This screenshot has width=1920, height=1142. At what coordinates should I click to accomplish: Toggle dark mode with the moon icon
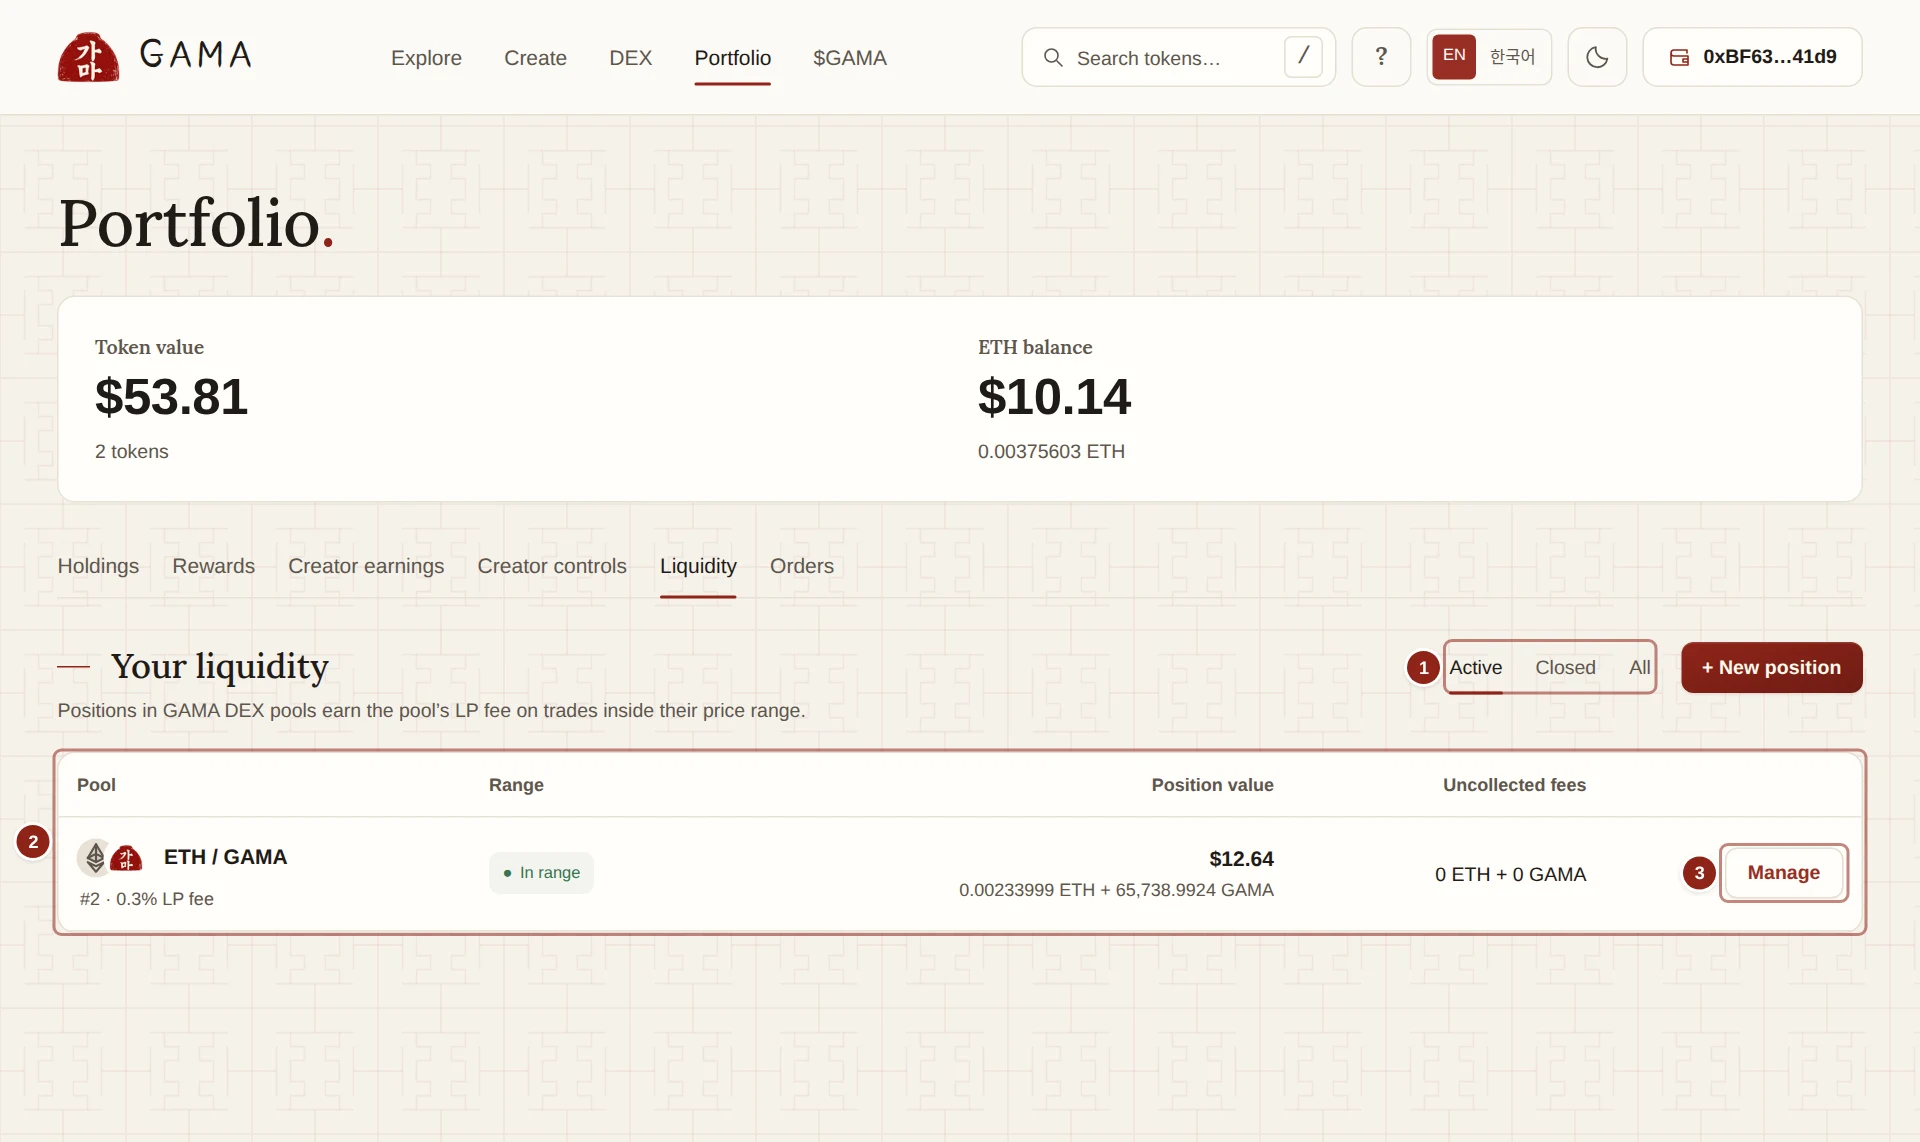(1597, 57)
